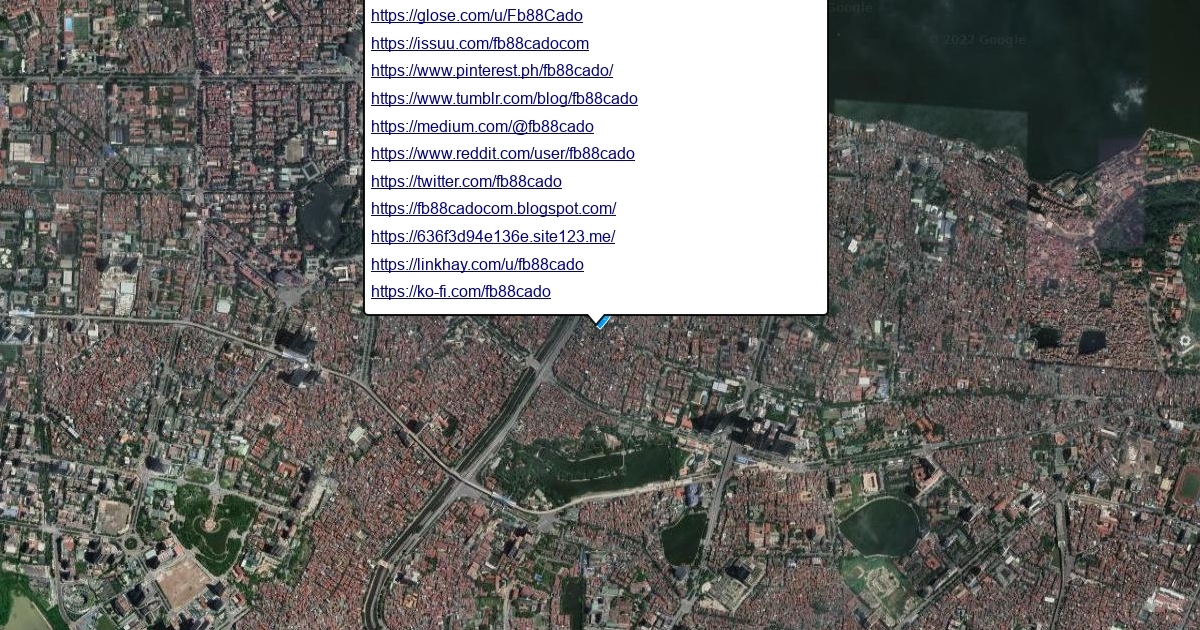The image size is (1200, 630).
Task: Click the circular green park at lower left
Action: tap(211, 523)
